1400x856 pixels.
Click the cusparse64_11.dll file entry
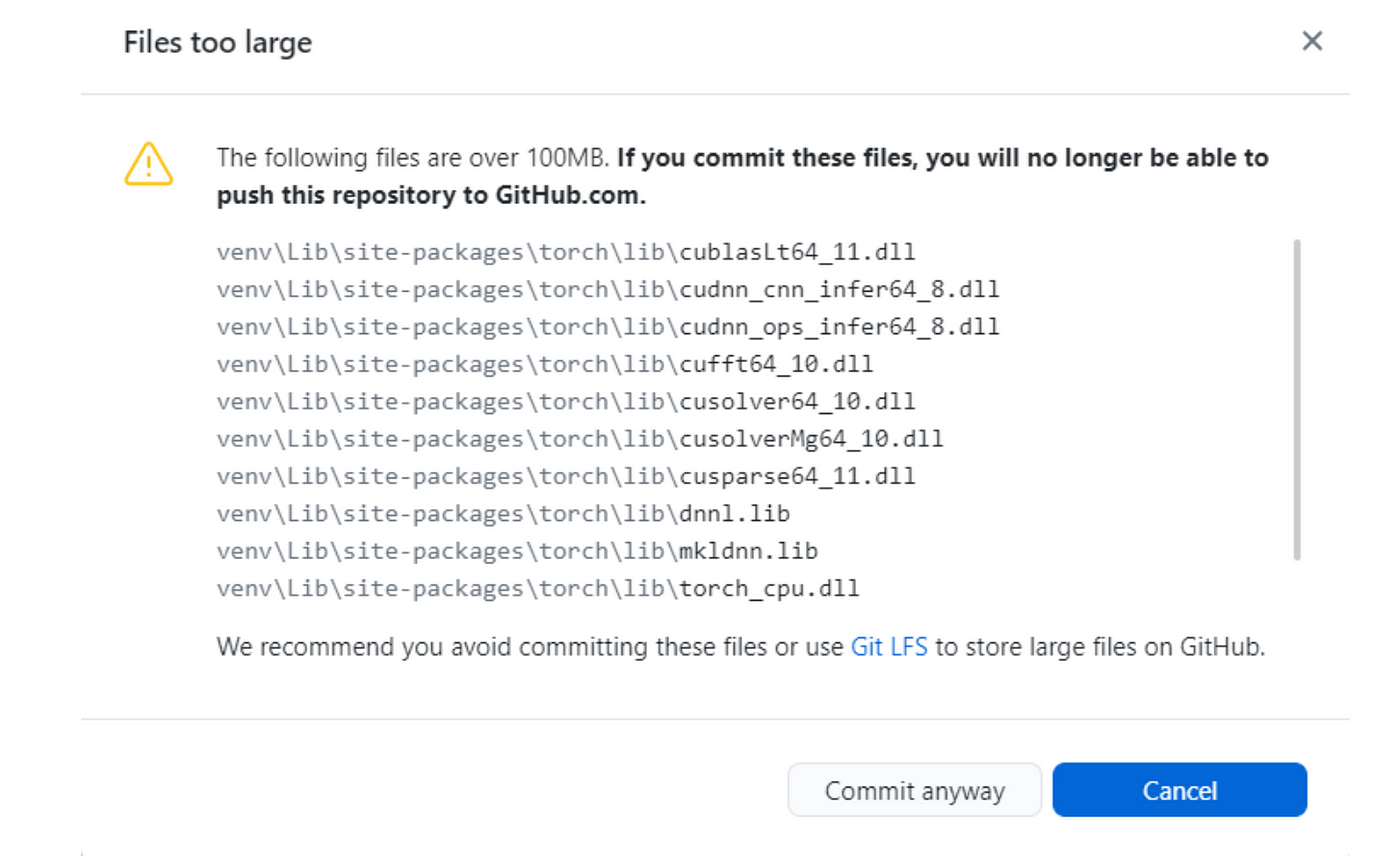point(566,476)
